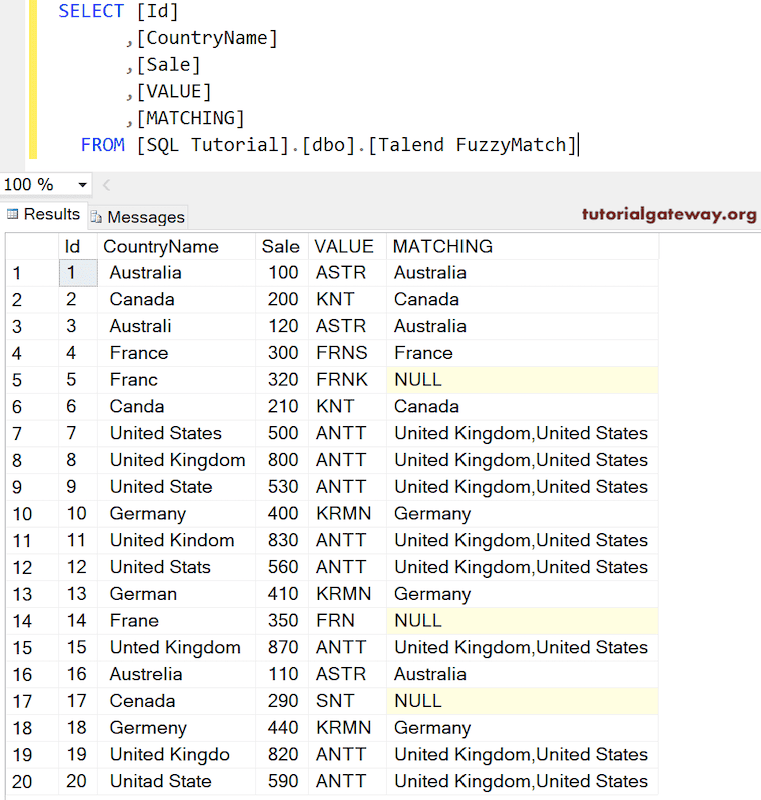Click the CountryName cell 'Germeny'

(x=176, y=728)
